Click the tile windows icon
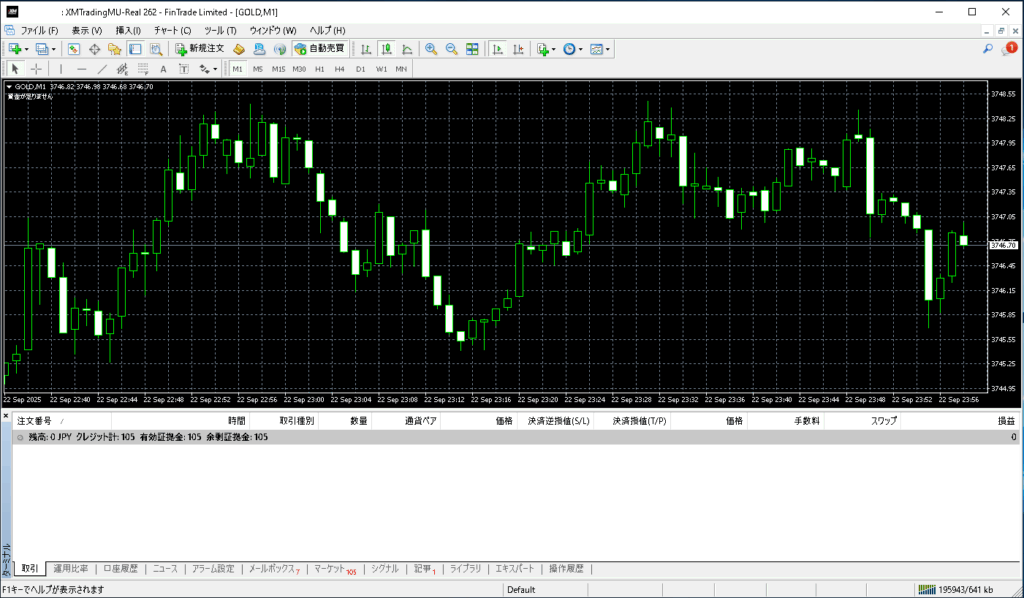The width and height of the screenshot is (1024, 598). (472, 48)
